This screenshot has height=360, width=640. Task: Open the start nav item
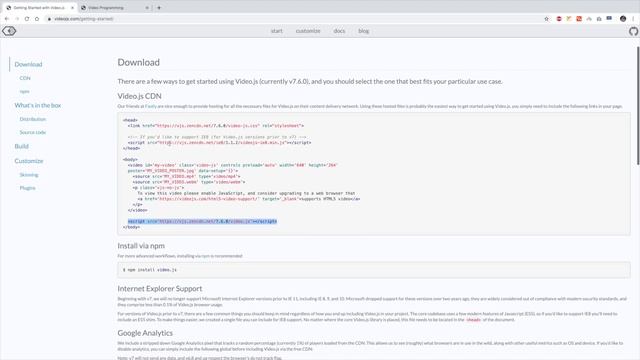pos(276,31)
